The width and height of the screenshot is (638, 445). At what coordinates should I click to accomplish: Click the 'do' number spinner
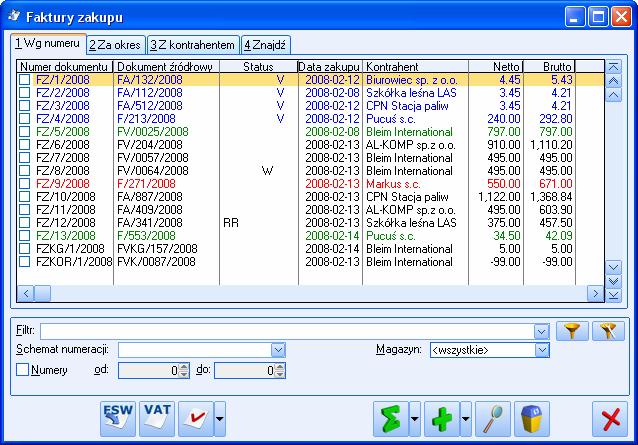(280, 370)
